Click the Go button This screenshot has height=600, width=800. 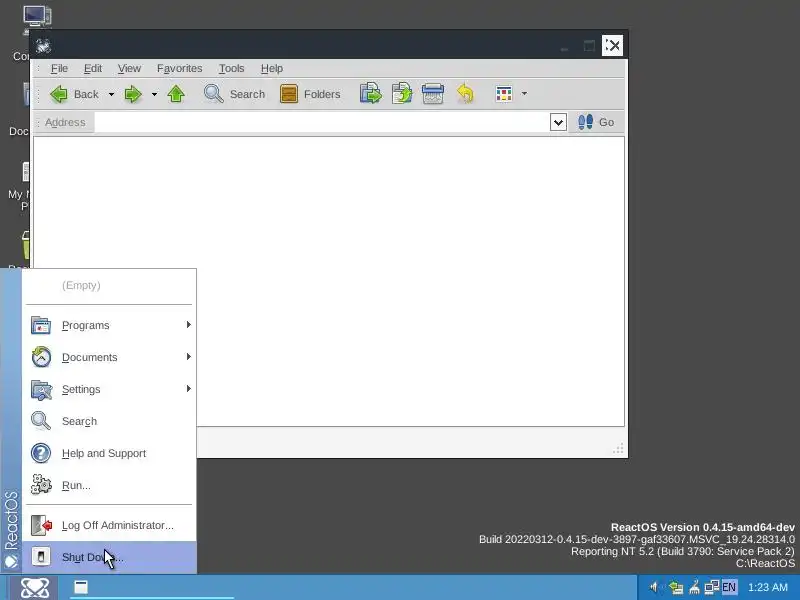pos(595,122)
